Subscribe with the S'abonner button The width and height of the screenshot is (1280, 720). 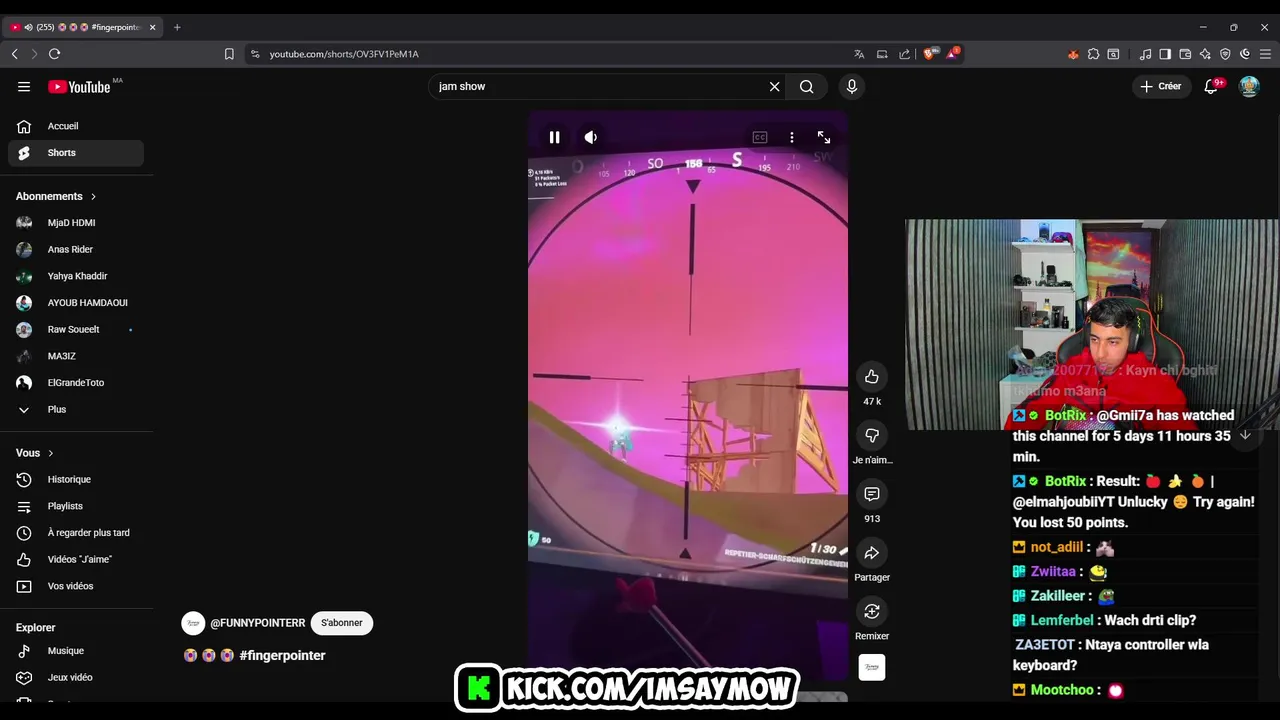pos(342,623)
